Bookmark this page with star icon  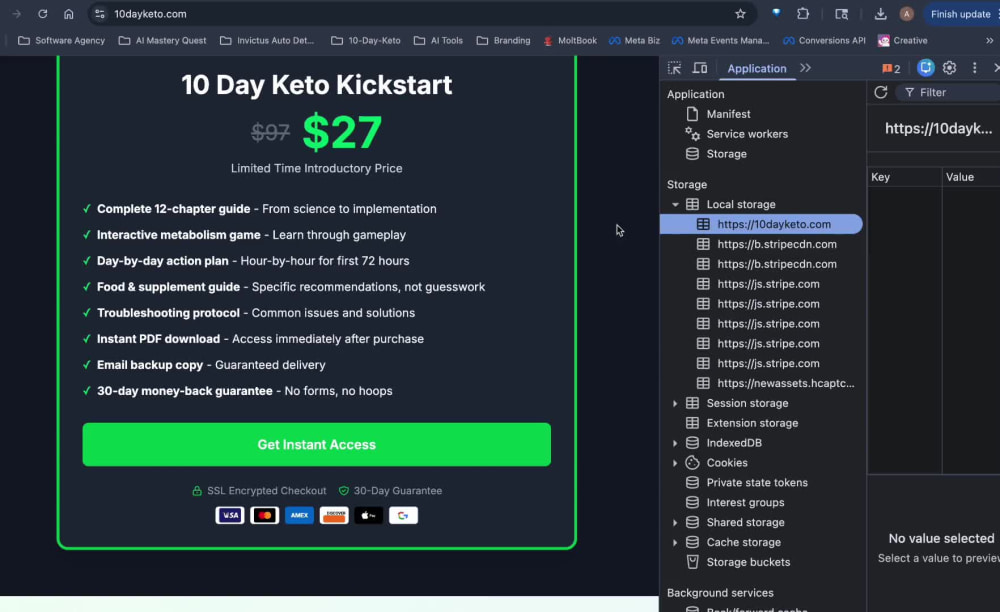[740, 14]
